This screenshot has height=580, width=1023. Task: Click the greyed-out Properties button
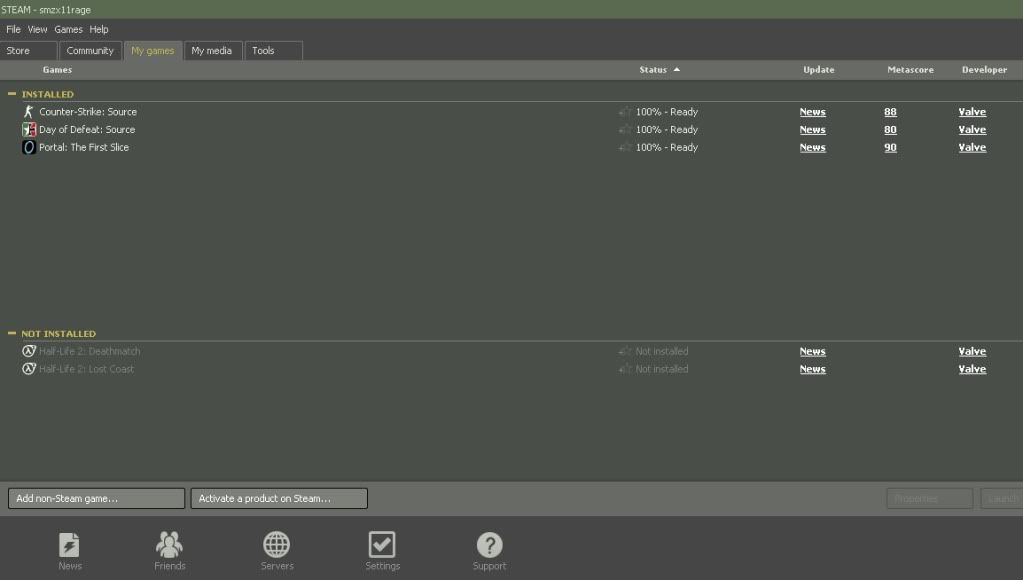(x=930, y=498)
